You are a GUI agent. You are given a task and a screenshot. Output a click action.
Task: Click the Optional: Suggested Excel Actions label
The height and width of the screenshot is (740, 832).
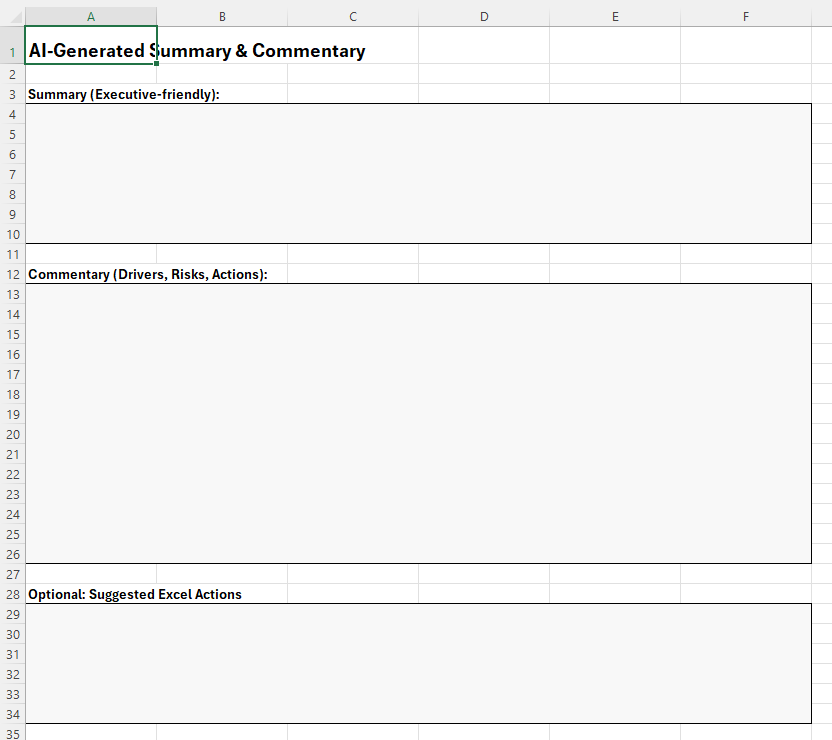pos(134,595)
